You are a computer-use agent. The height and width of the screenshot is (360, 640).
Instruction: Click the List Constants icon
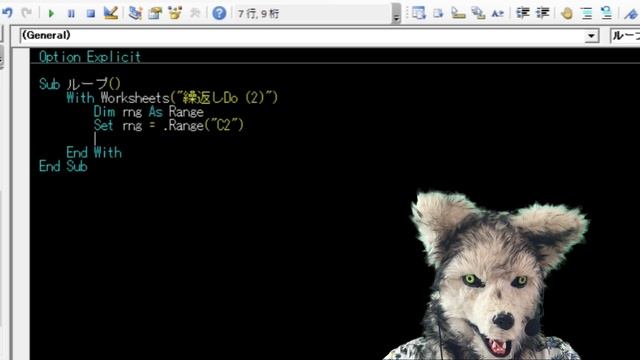438,13
